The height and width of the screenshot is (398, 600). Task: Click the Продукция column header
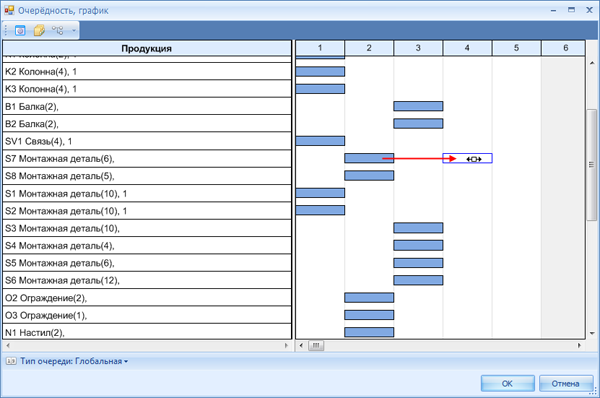(x=147, y=48)
